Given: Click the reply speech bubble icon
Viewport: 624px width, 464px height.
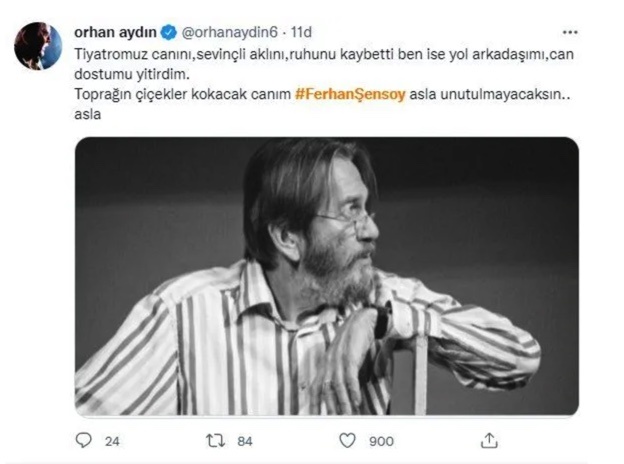Looking at the screenshot, I should [84, 439].
